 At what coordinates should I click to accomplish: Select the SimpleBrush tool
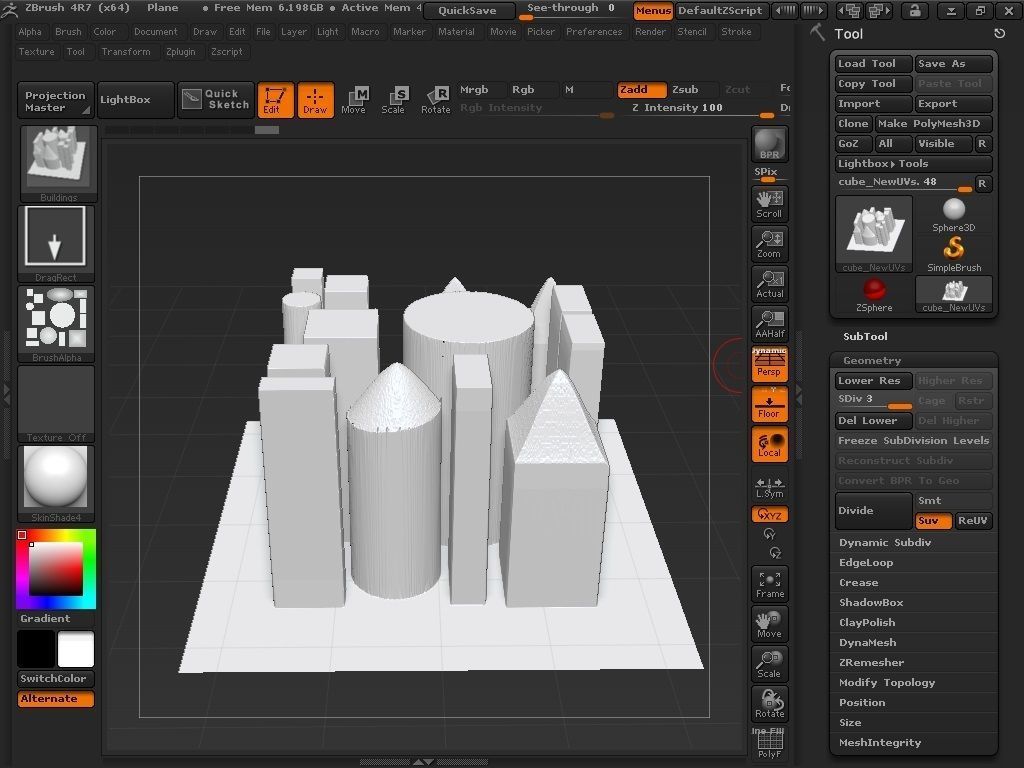tap(953, 255)
